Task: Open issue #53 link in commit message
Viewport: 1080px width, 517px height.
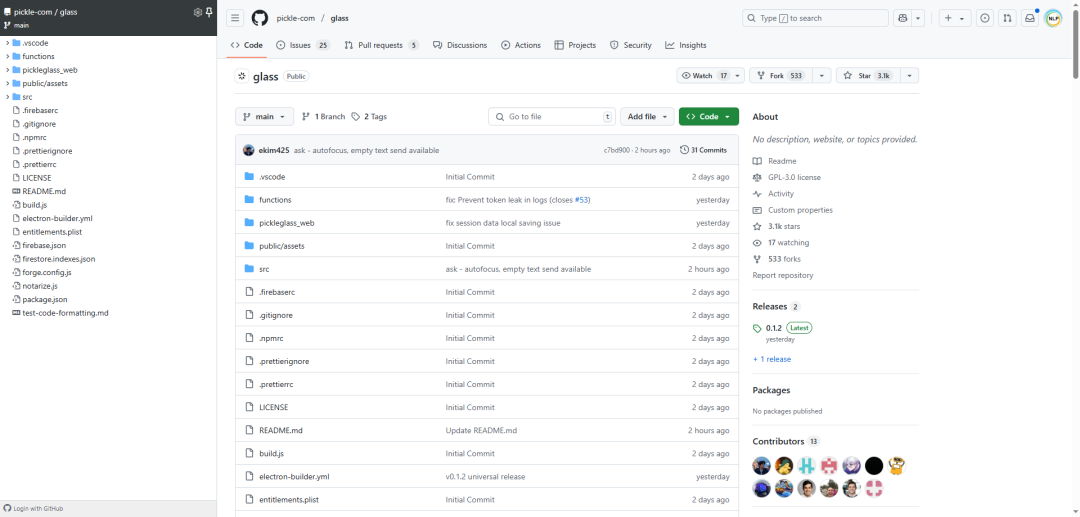Action: 581,200
